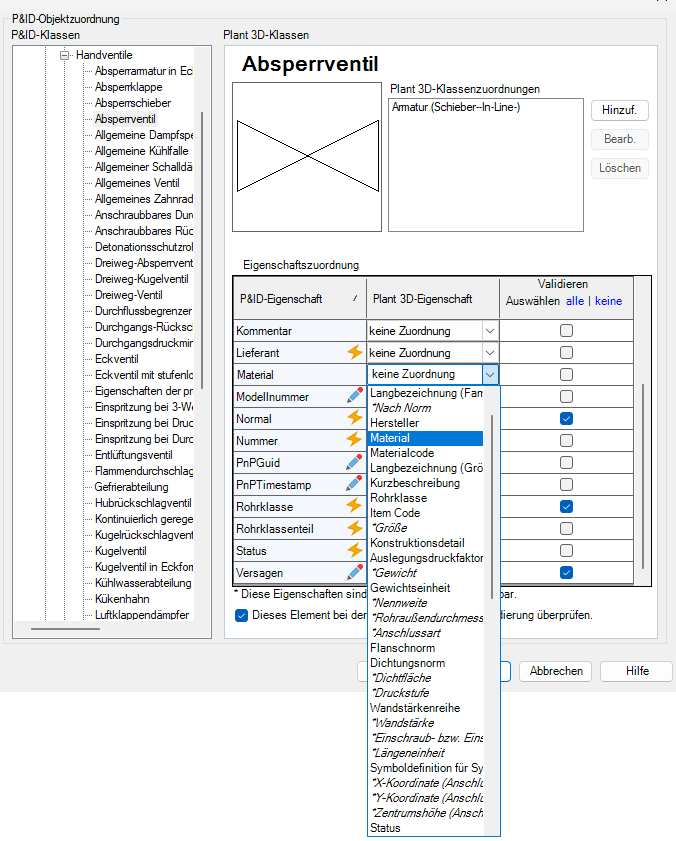
Task: Click the Abbrechen button
Action: 556,672
